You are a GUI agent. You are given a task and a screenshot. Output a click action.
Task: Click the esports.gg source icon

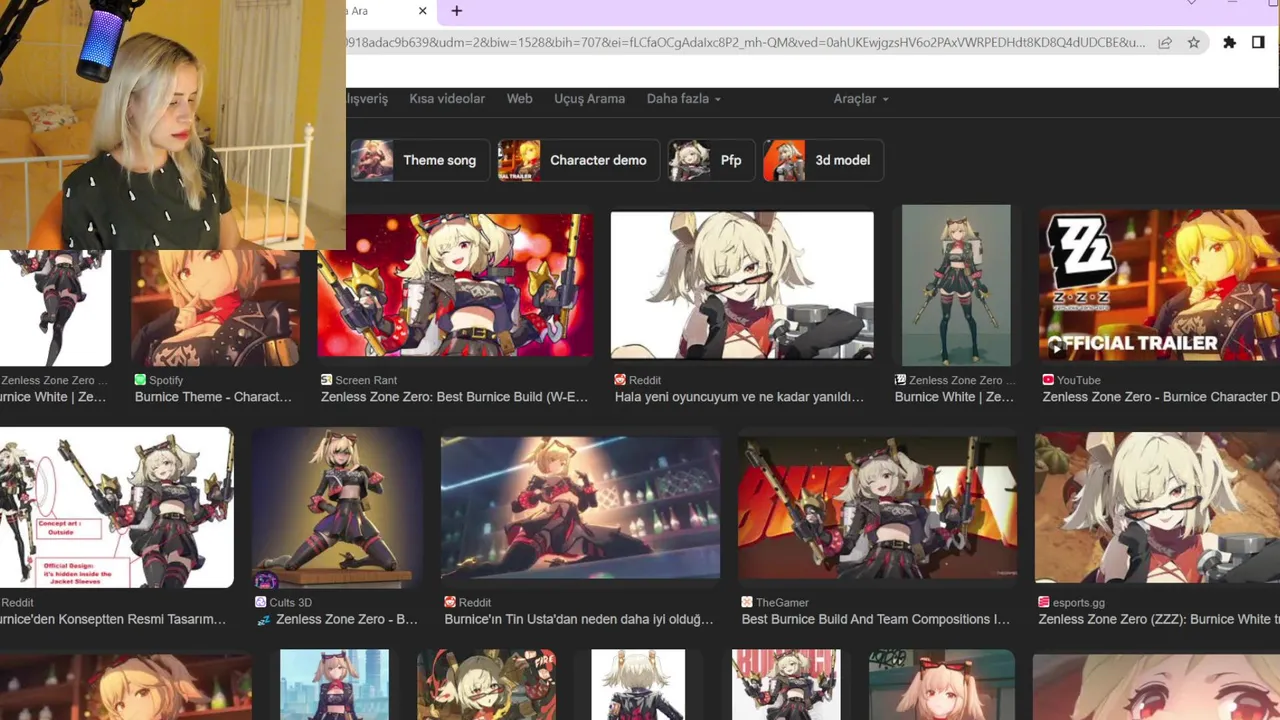(x=1044, y=602)
